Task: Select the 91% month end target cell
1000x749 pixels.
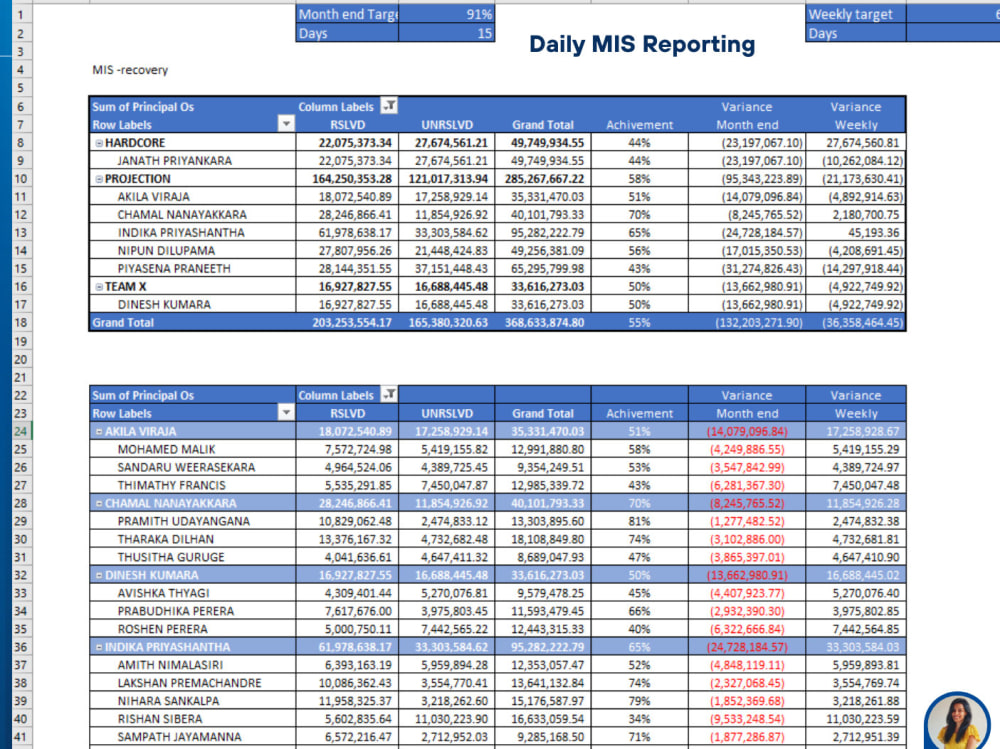Action: (x=446, y=14)
